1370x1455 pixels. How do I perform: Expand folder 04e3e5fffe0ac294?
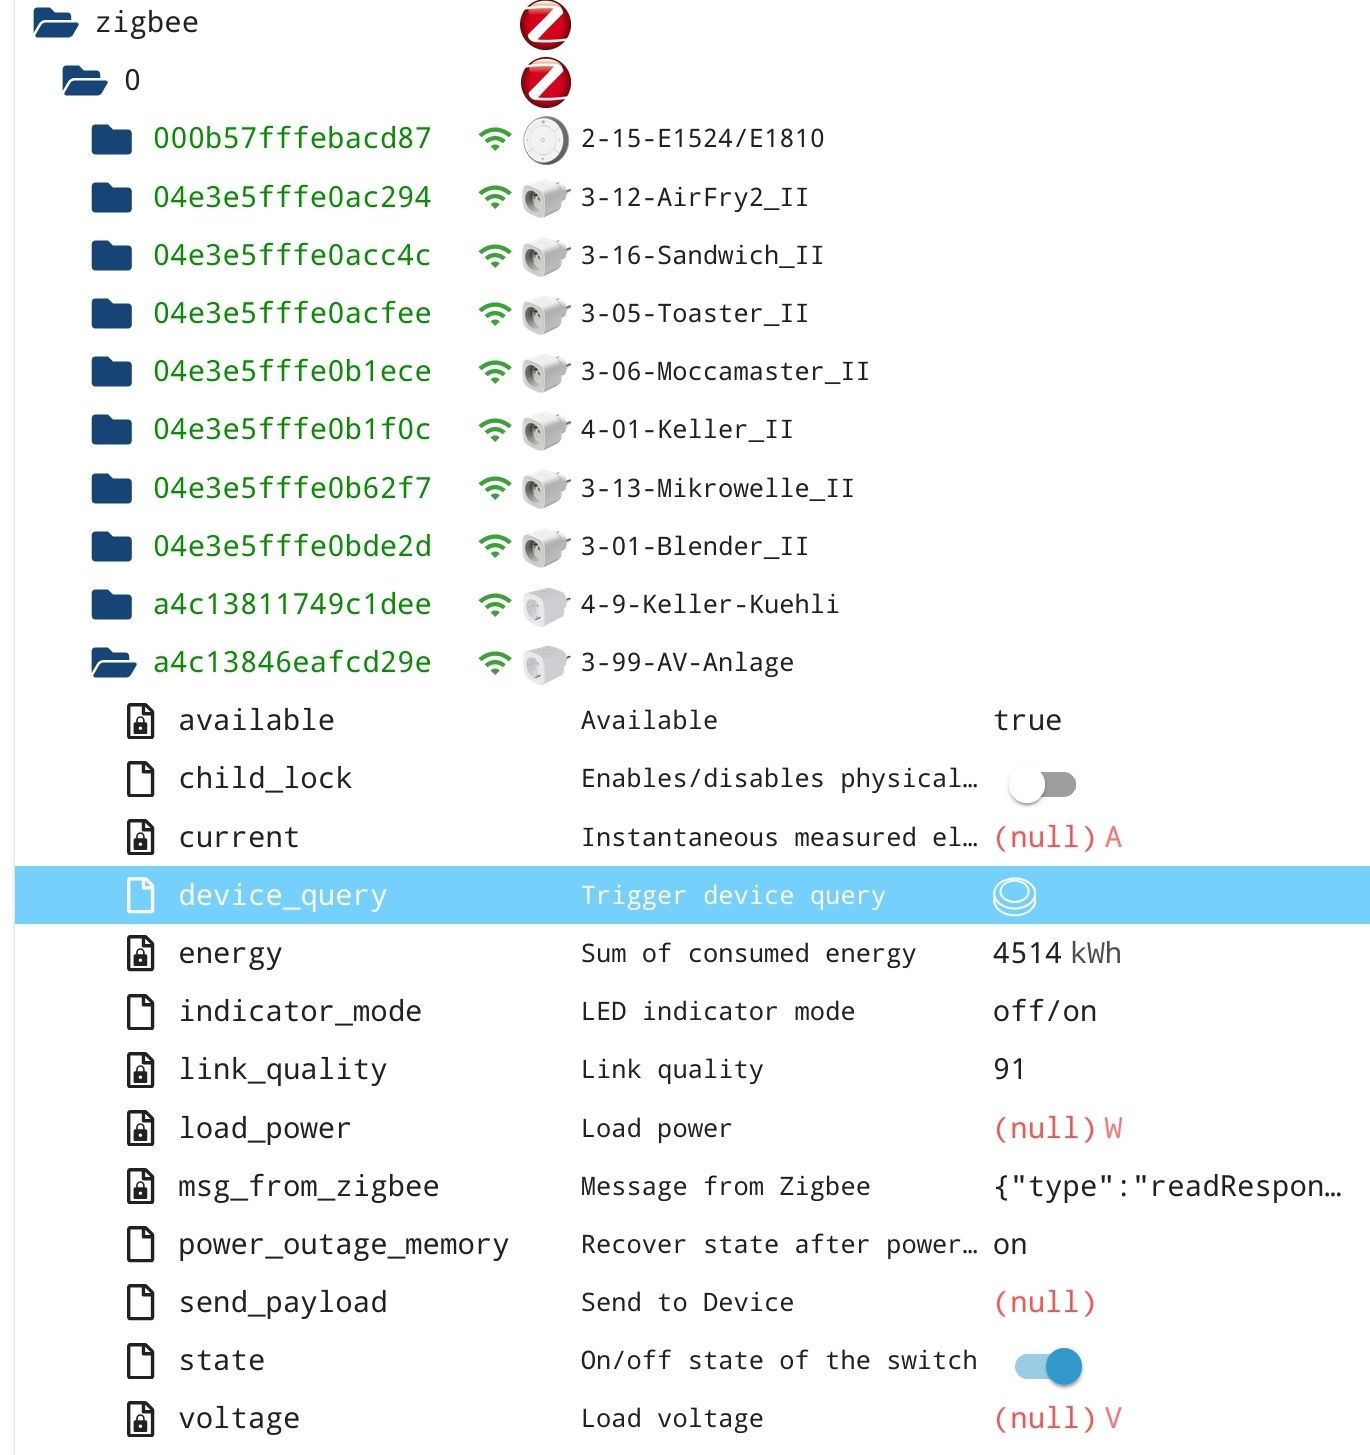click(x=111, y=197)
